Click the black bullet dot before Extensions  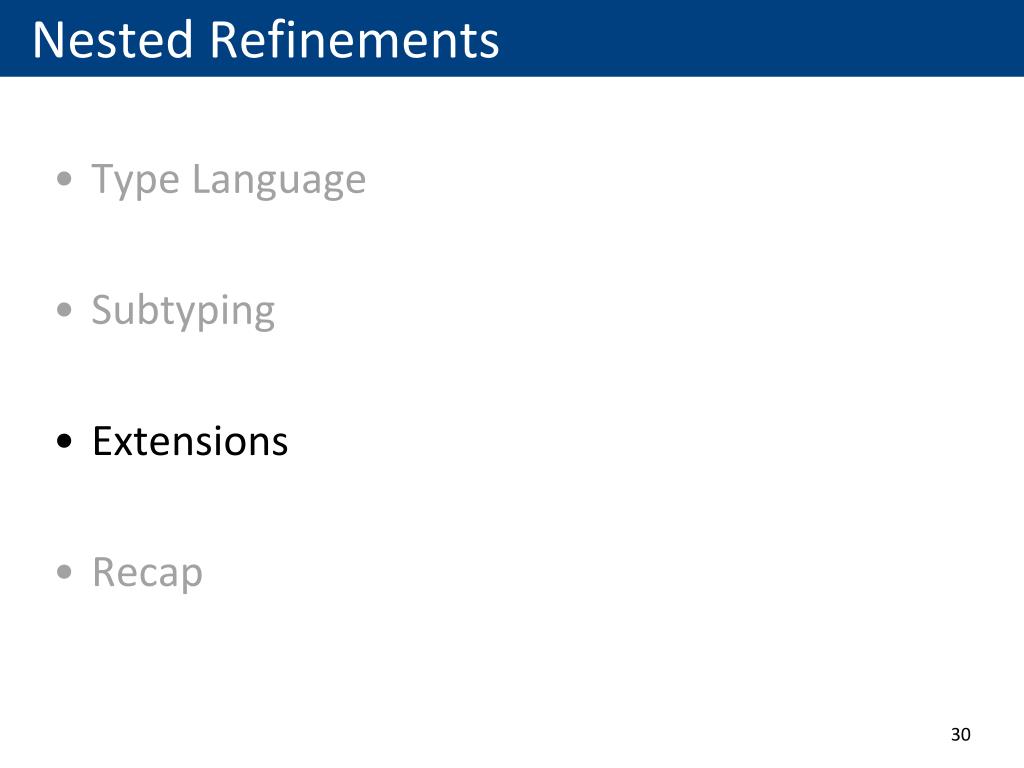coord(64,441)
